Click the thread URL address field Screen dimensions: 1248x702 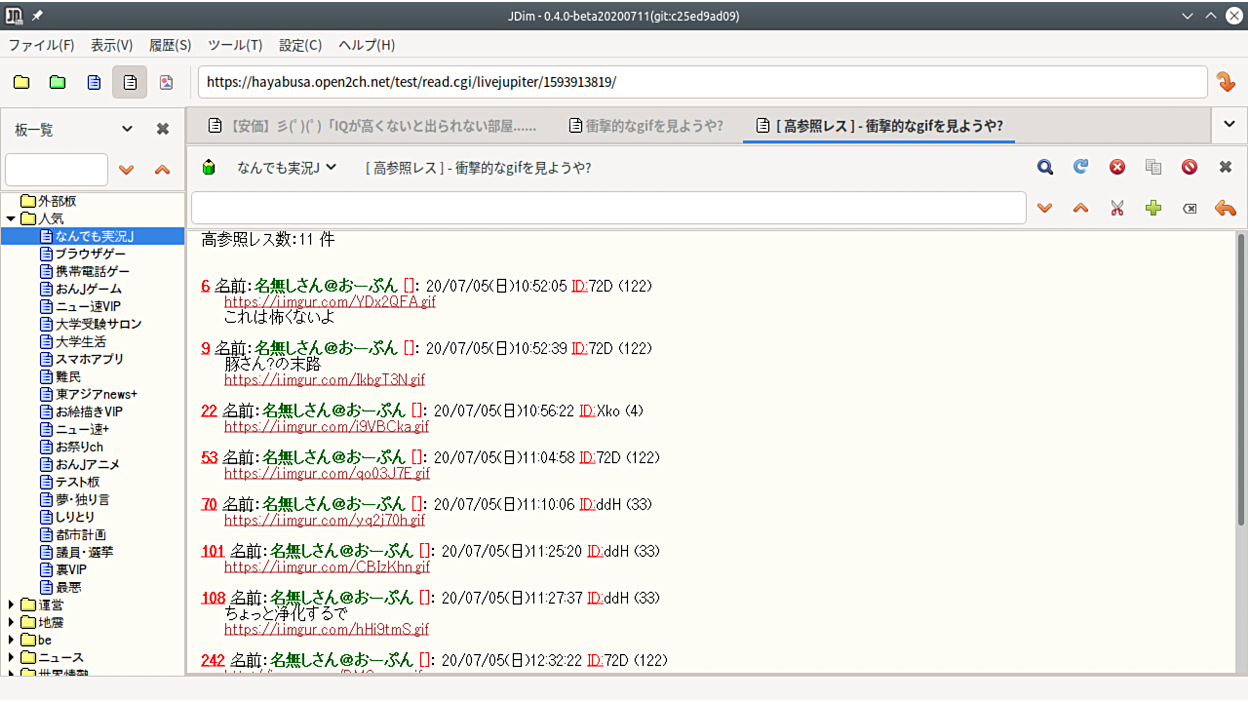point(700,82)
